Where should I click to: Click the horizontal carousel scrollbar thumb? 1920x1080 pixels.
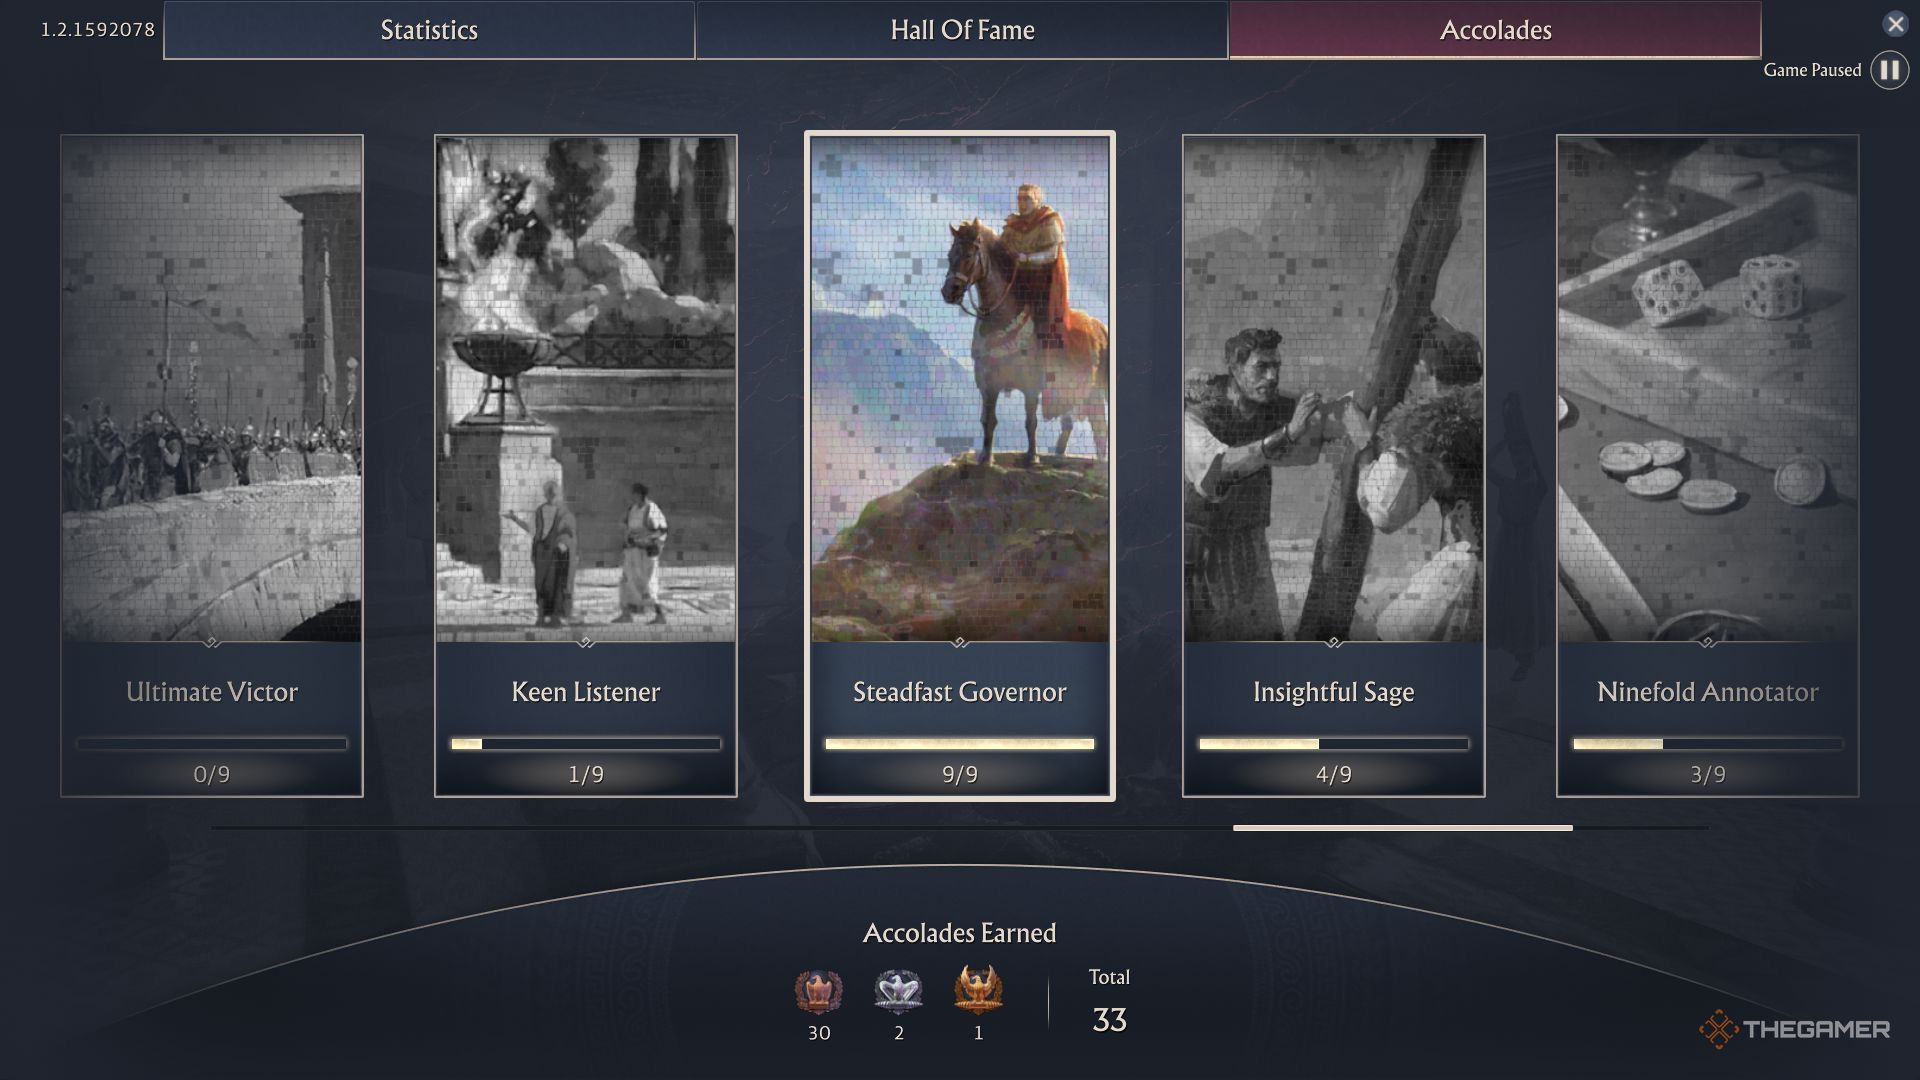(x=1403, y=828)
